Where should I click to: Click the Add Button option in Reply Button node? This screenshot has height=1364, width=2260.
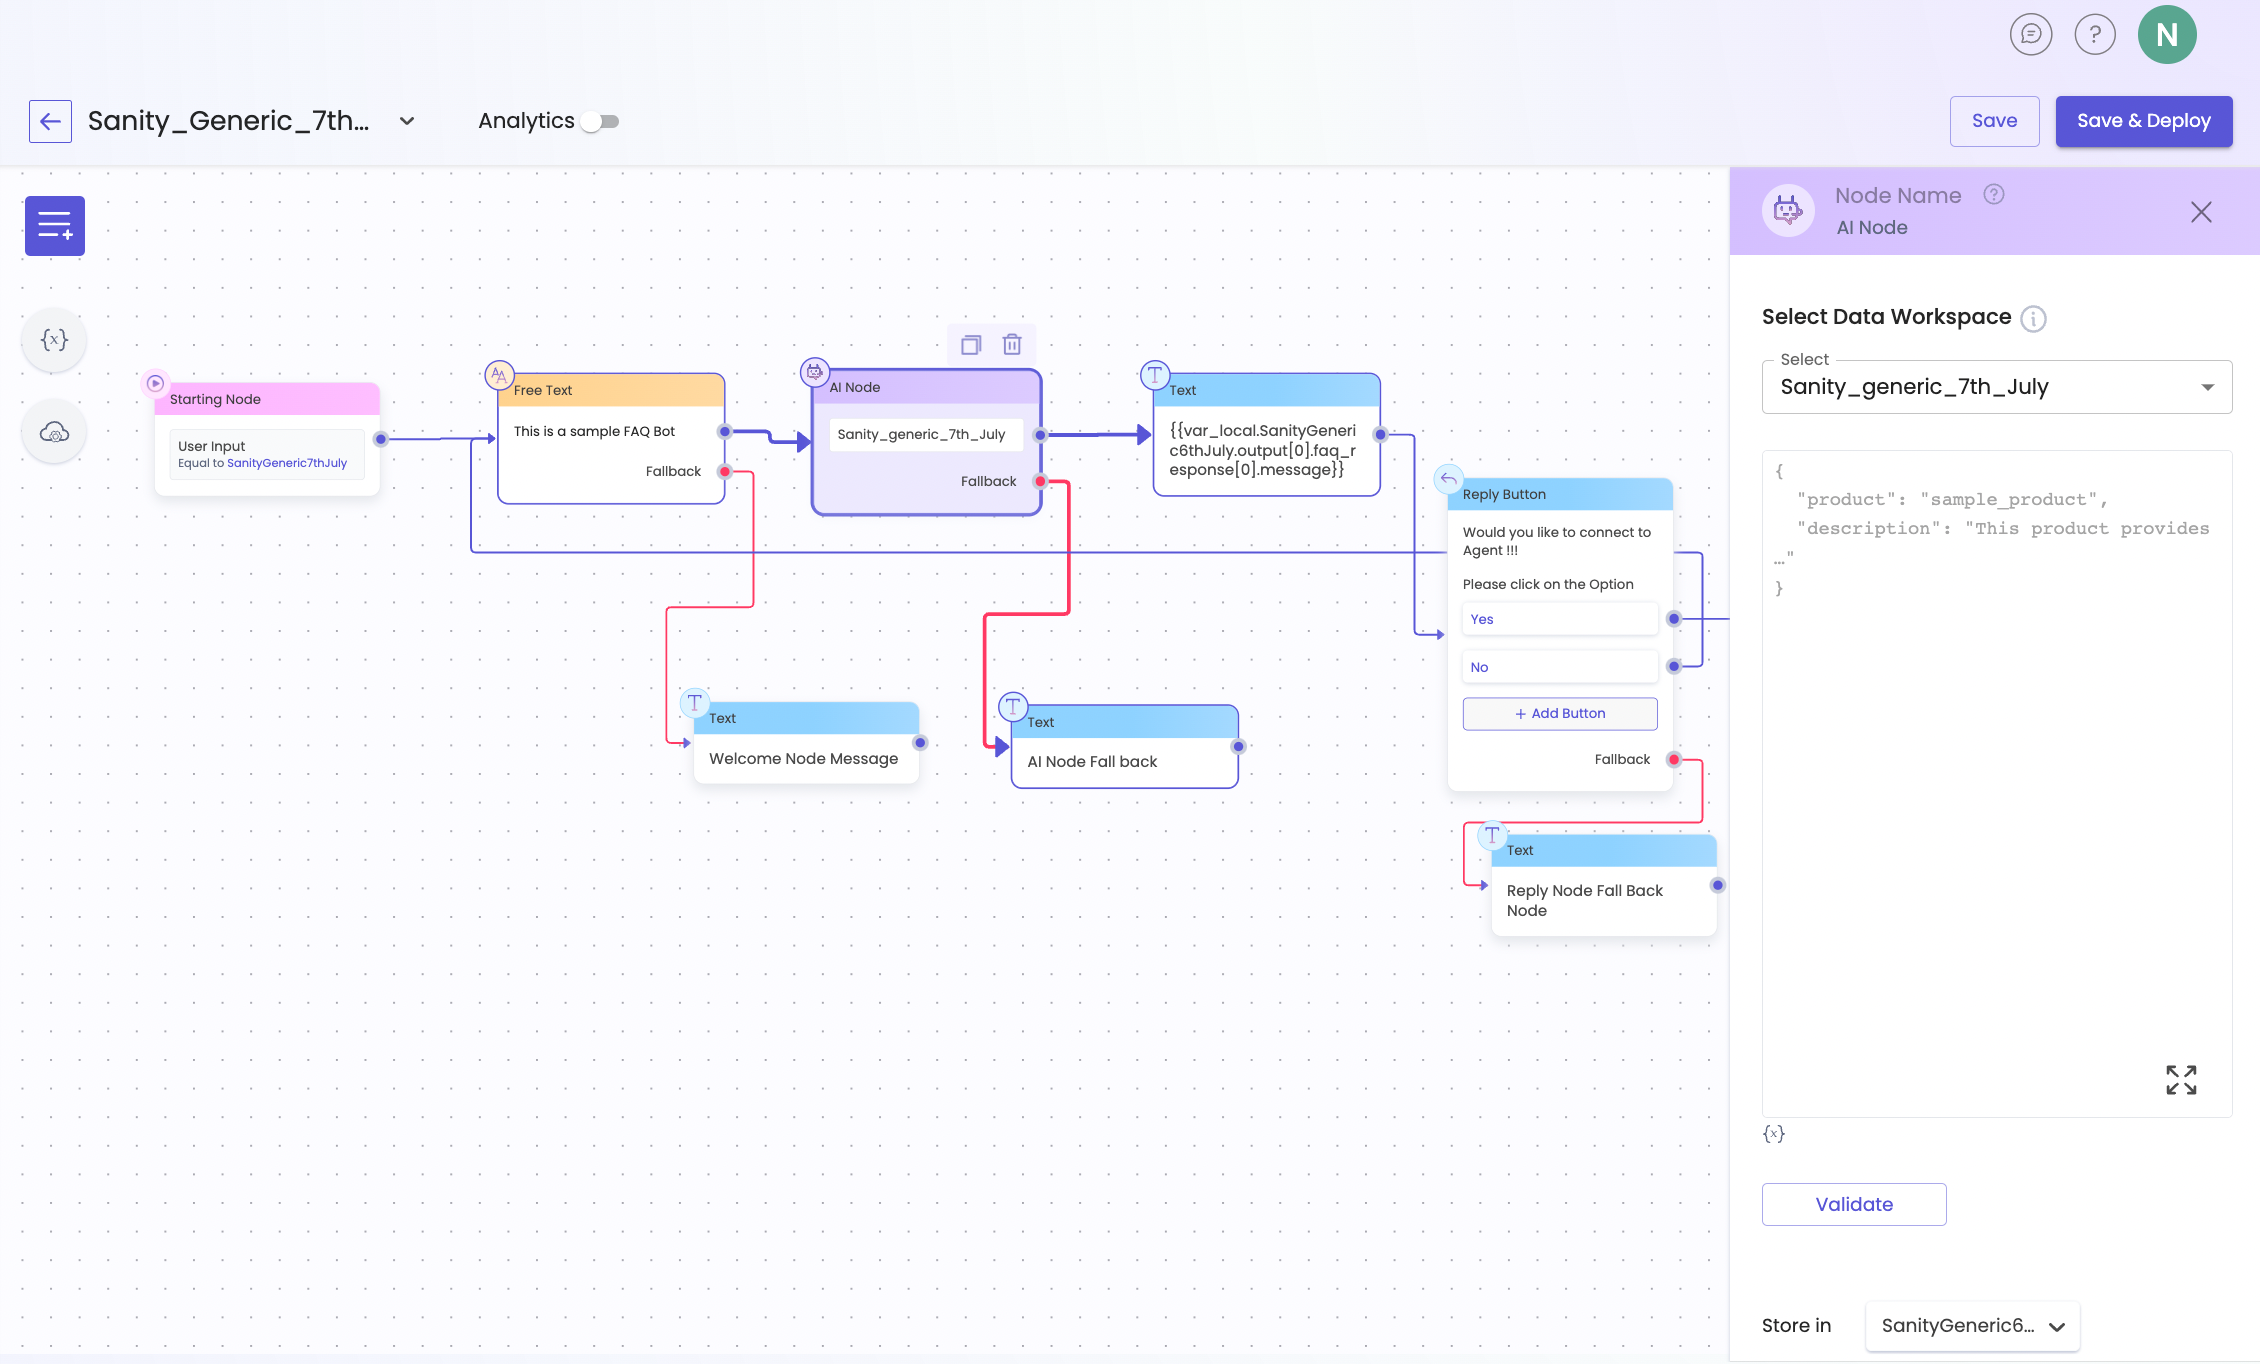[x=1560, y=713]
